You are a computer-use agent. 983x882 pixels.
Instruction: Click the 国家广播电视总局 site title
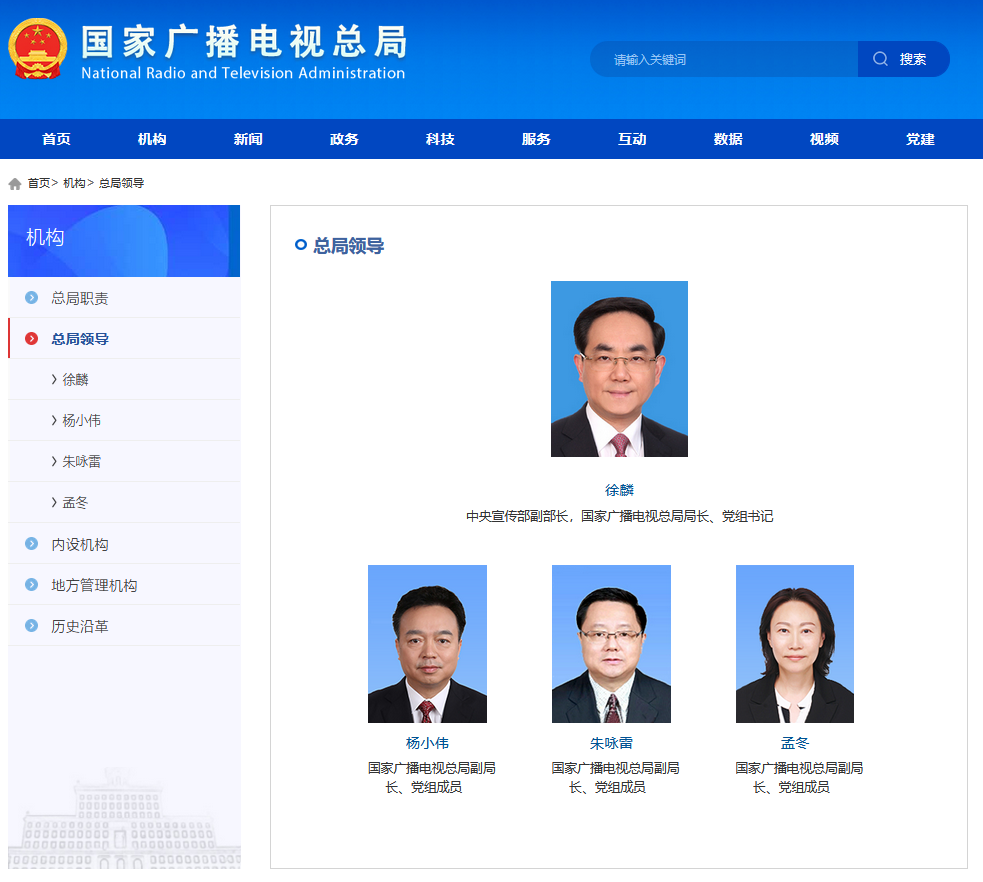click(244, 41)
